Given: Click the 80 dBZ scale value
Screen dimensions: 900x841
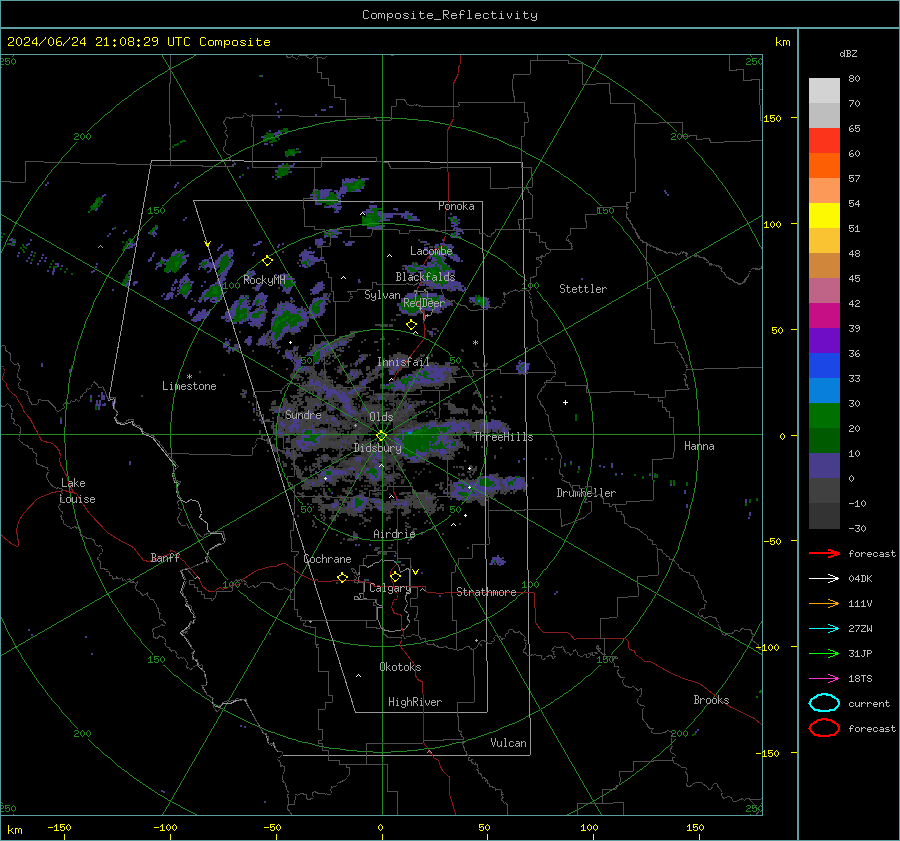Looking at the screenshot, I should [x=854, y=79].
